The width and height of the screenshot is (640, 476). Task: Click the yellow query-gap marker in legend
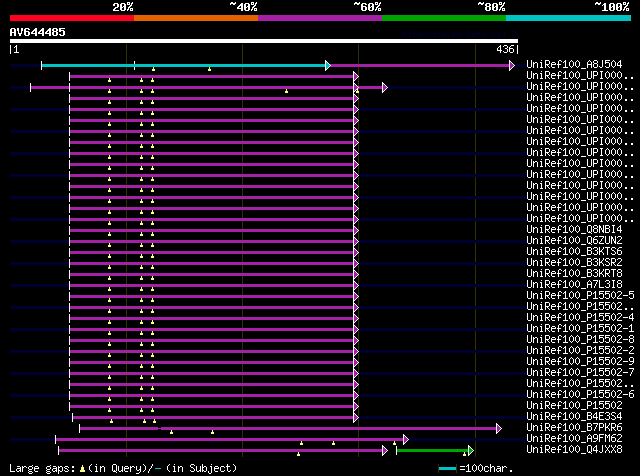tap(82, 469)
